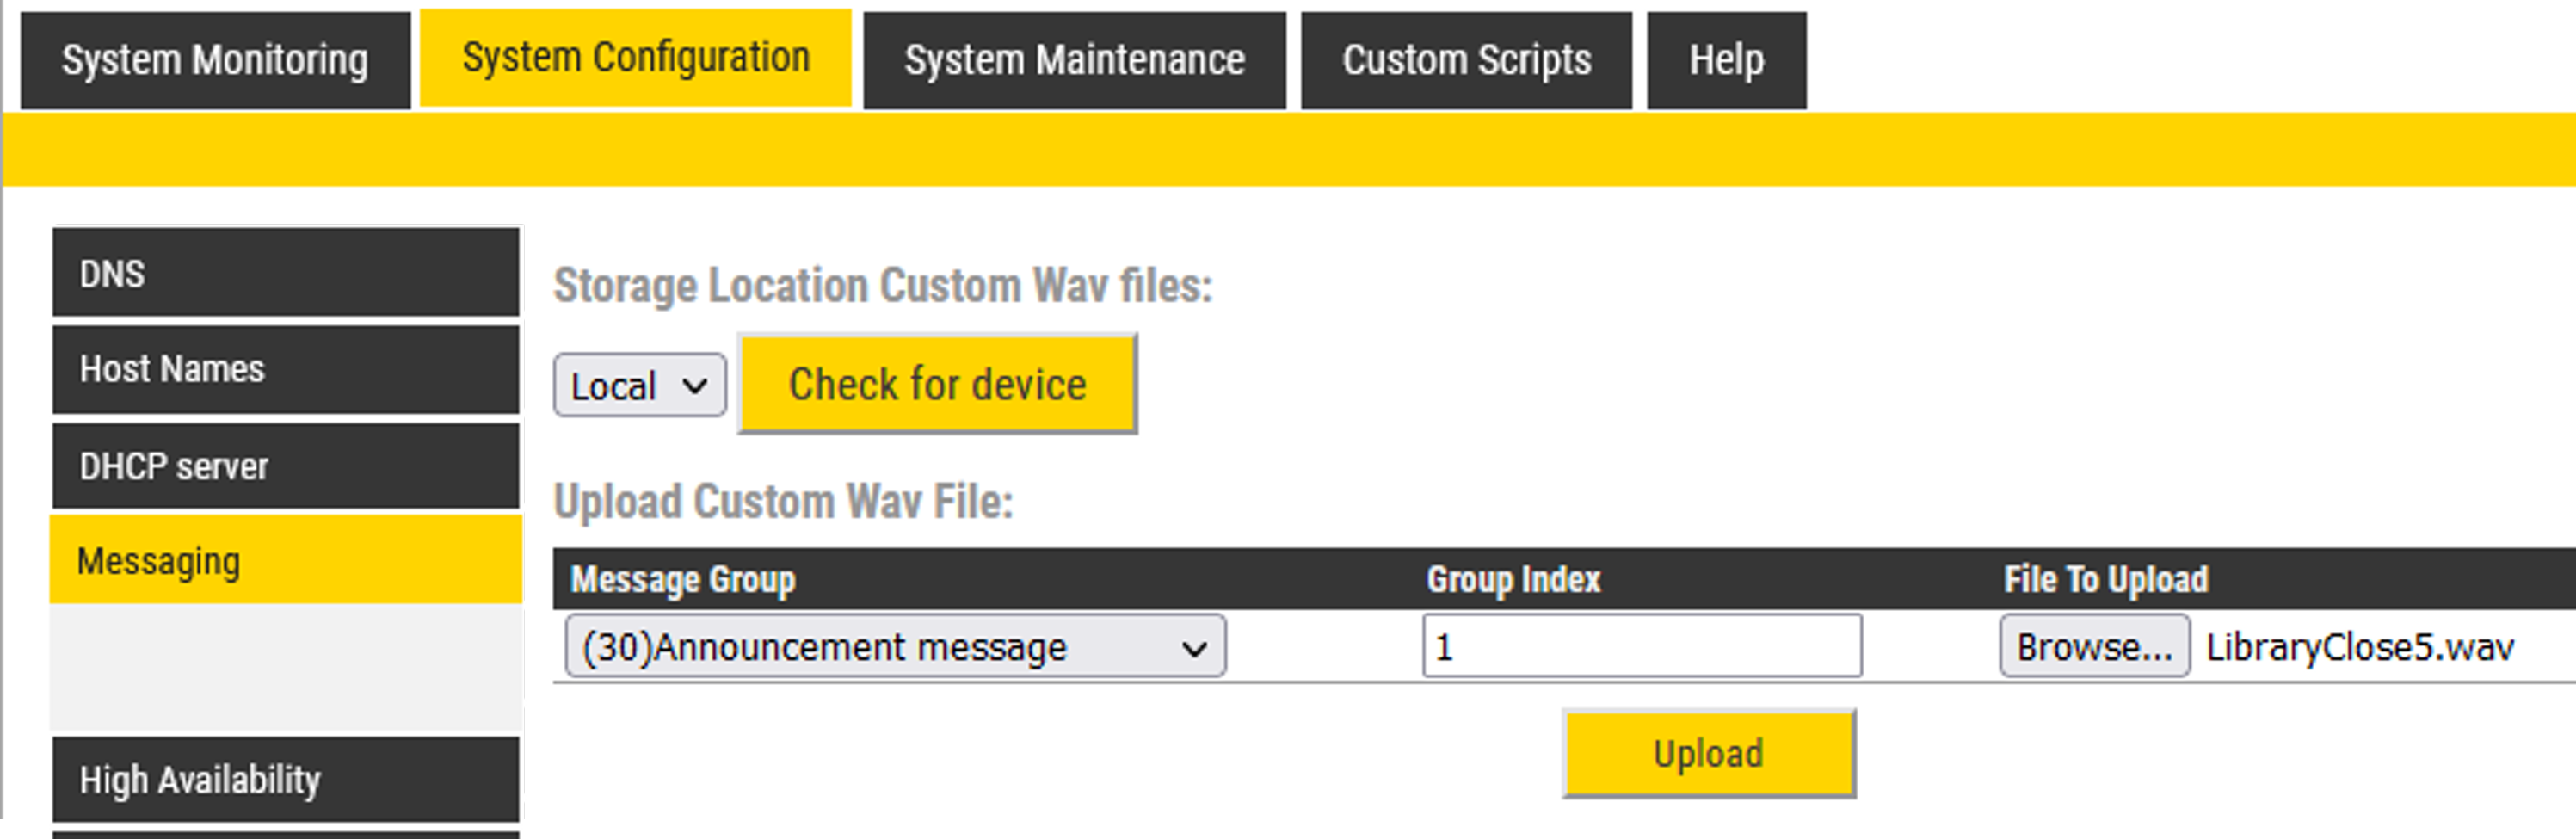2576x839 pixels.
Task: Open DNS settings in the sidebar
Action: tap(285, 273)
